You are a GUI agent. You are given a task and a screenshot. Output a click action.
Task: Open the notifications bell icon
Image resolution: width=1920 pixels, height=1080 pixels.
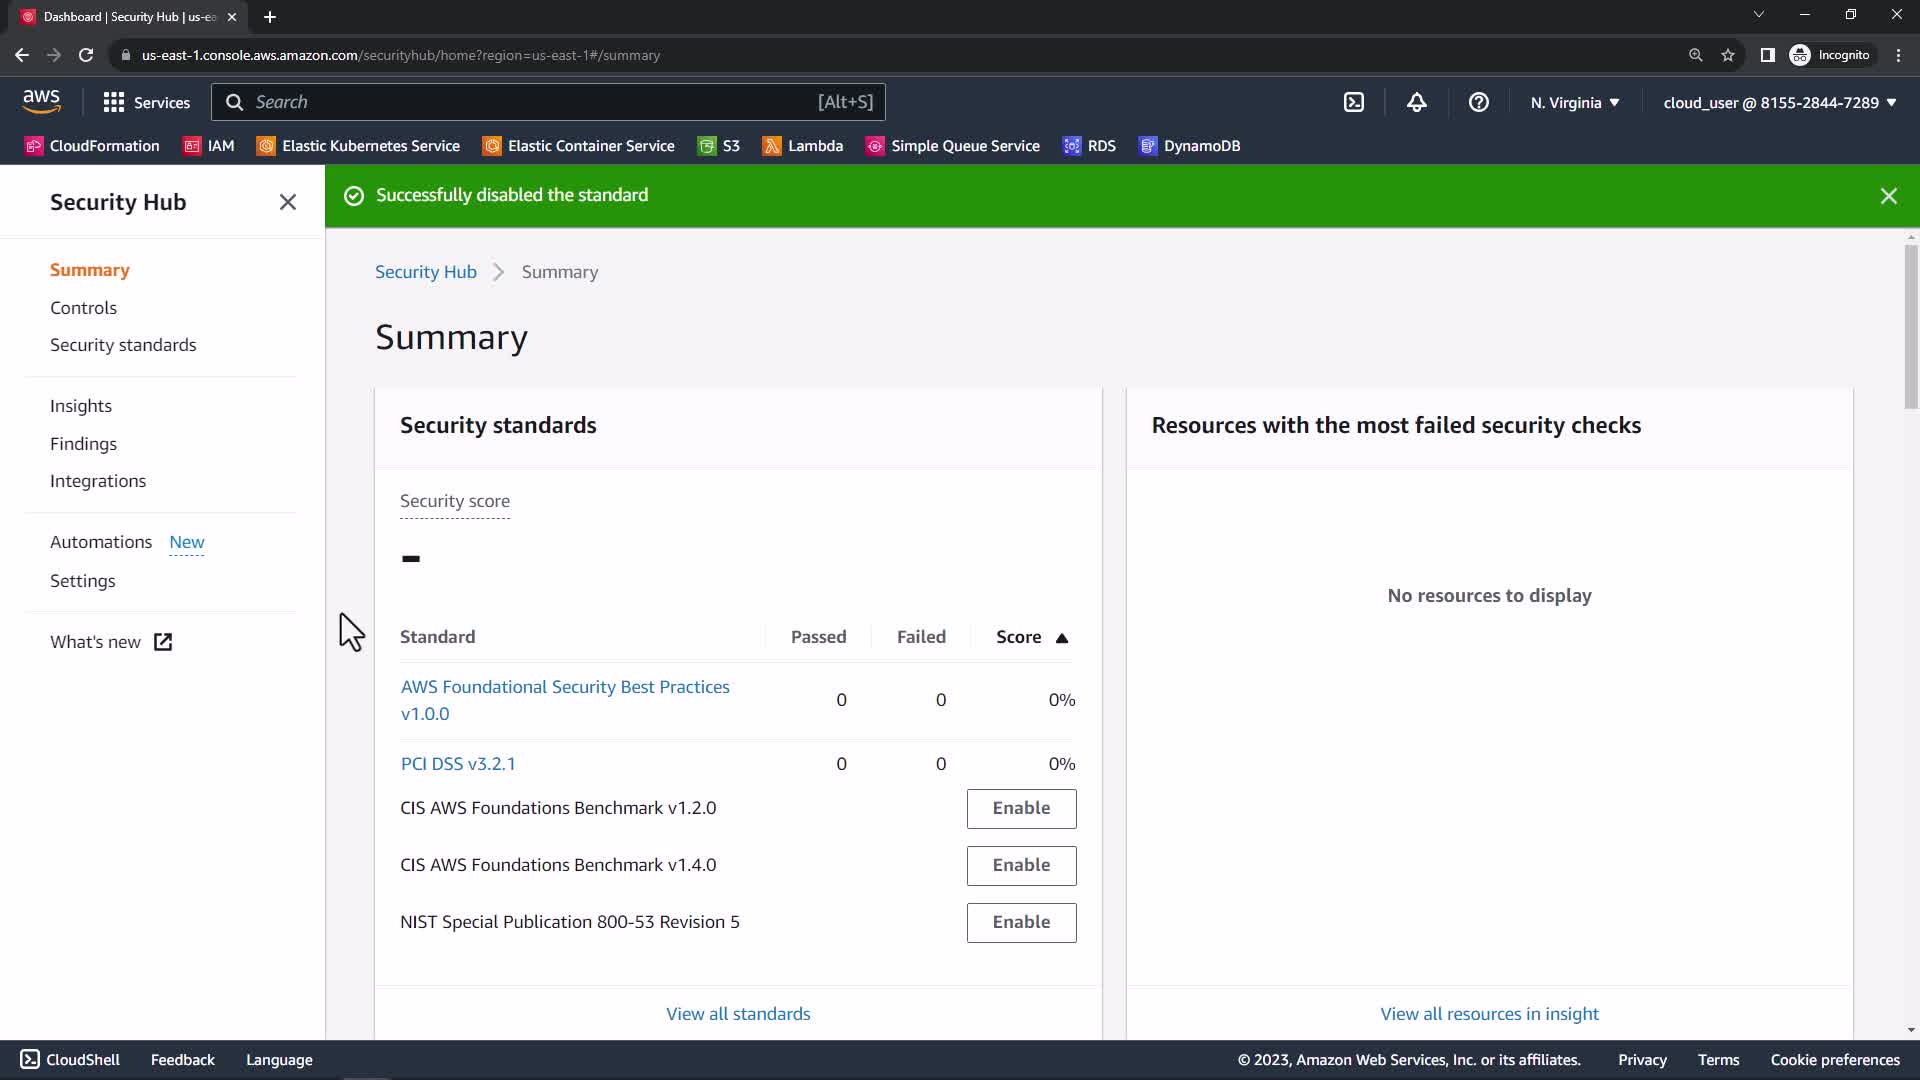click(x=1416, y=102)
